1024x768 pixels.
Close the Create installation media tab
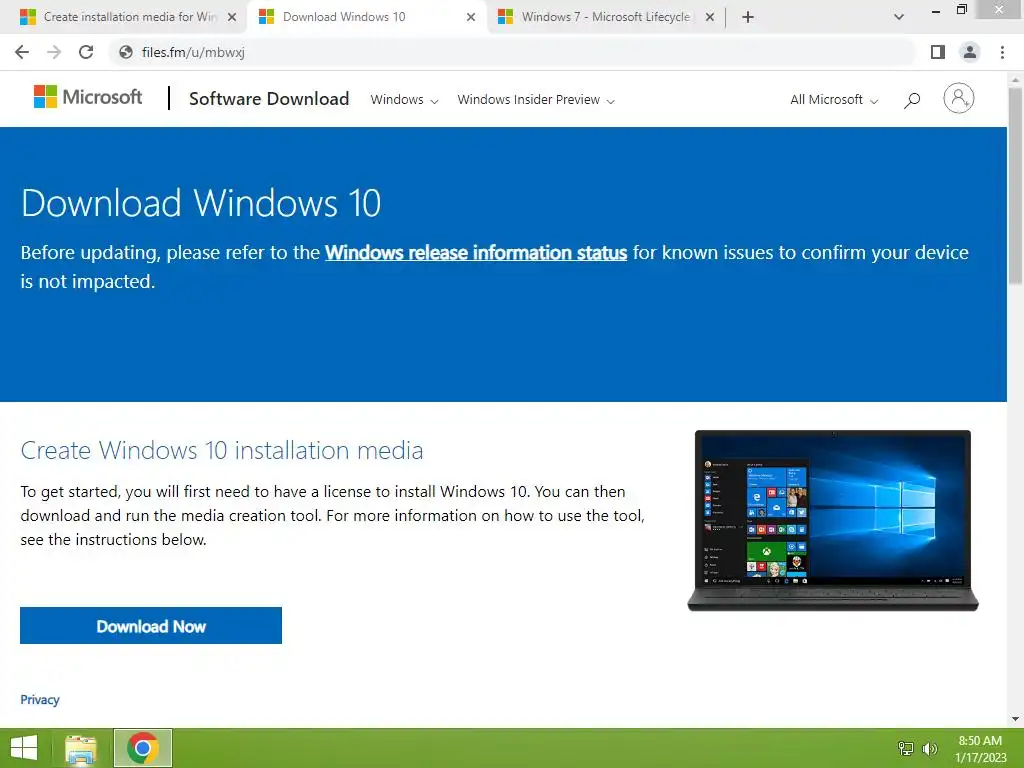tap(232, 18)
